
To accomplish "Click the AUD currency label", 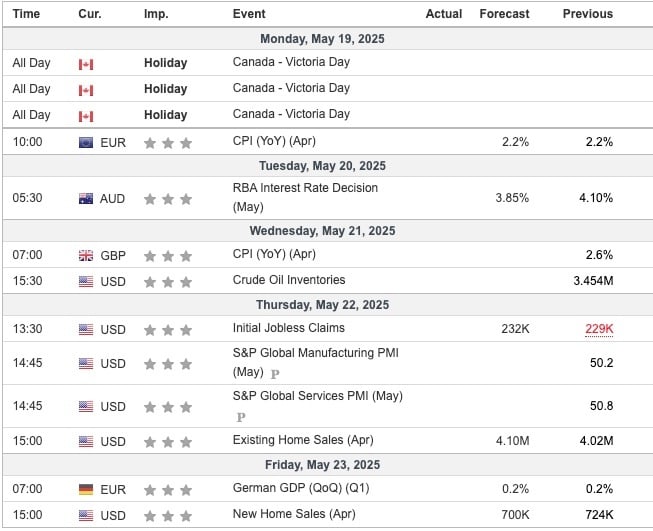I will coord(112,199).
